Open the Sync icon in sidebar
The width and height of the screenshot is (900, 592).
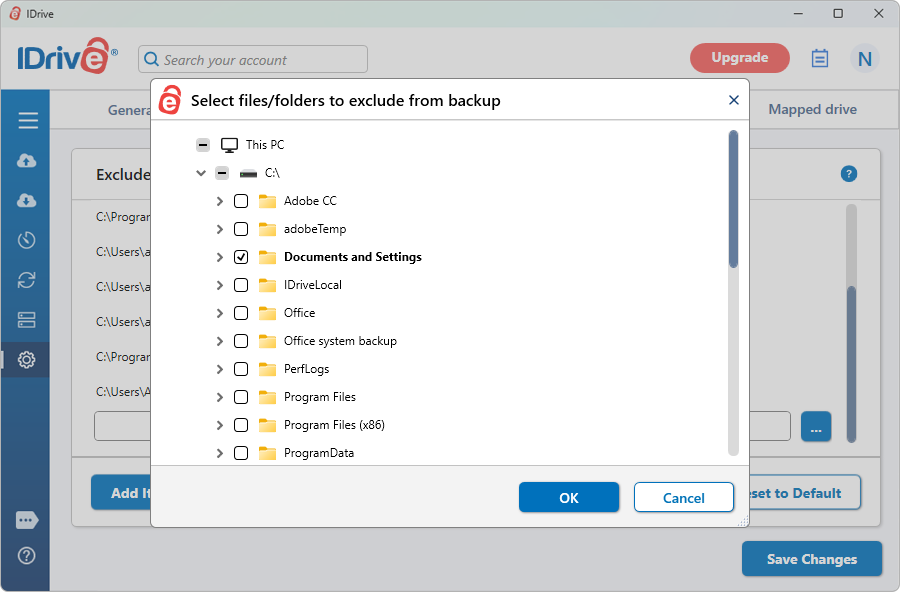27,280
